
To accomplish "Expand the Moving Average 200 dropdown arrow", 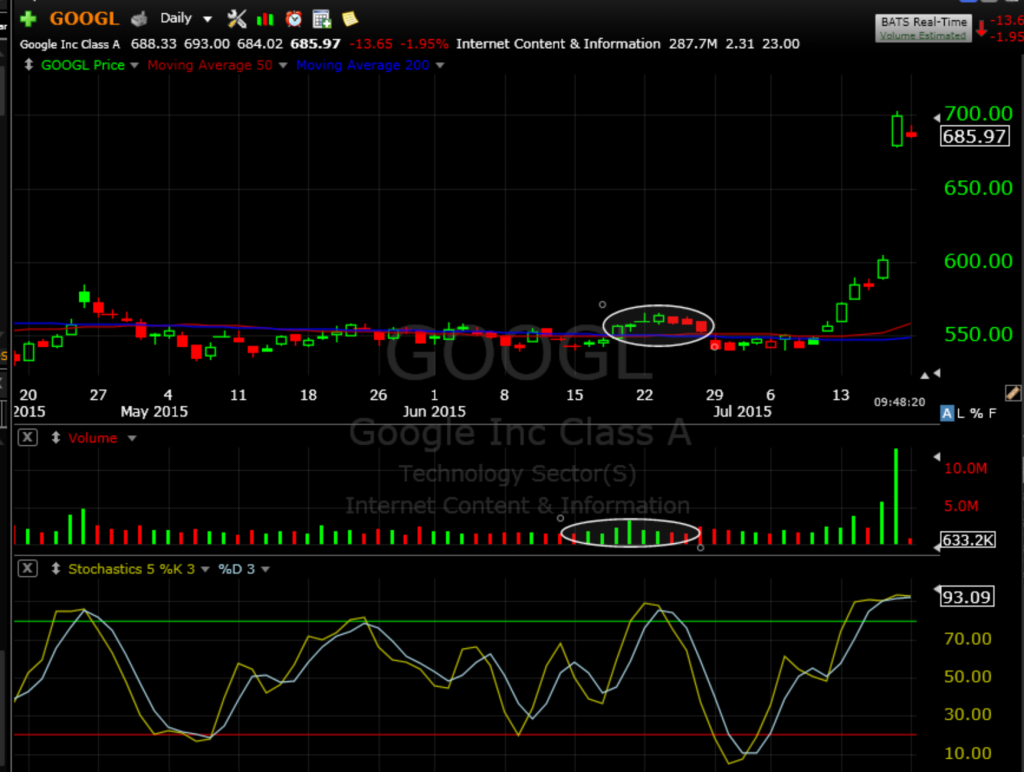I will point(440,65).
